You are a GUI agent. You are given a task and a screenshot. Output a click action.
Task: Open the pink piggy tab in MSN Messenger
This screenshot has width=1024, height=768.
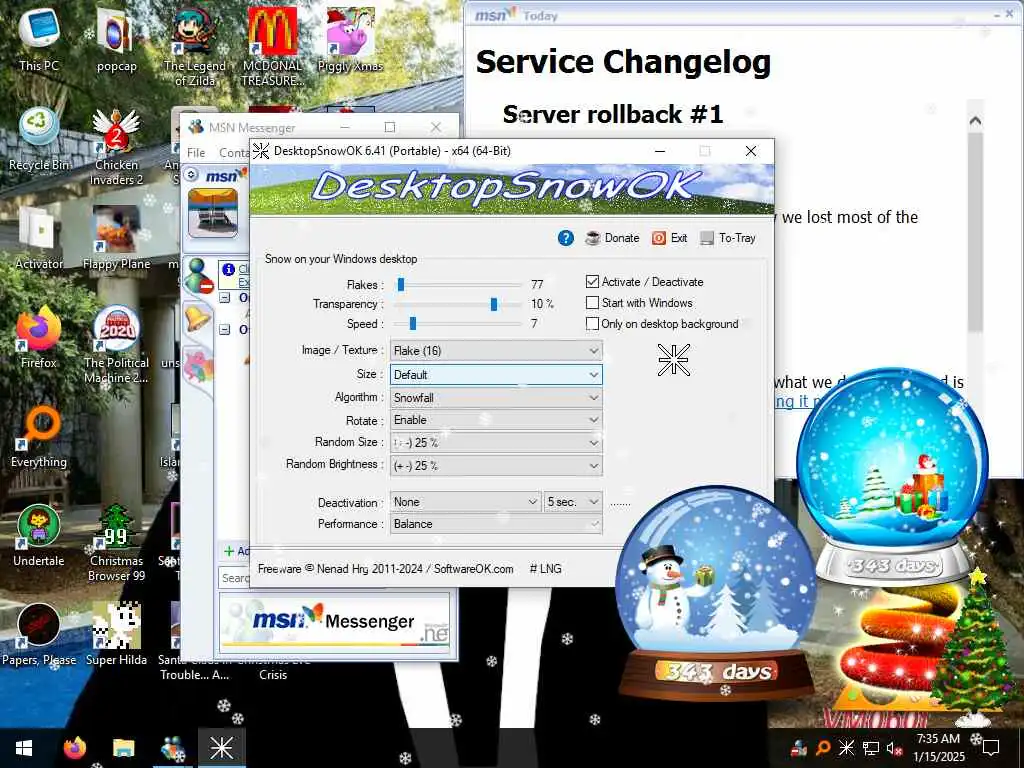(198, 364)
